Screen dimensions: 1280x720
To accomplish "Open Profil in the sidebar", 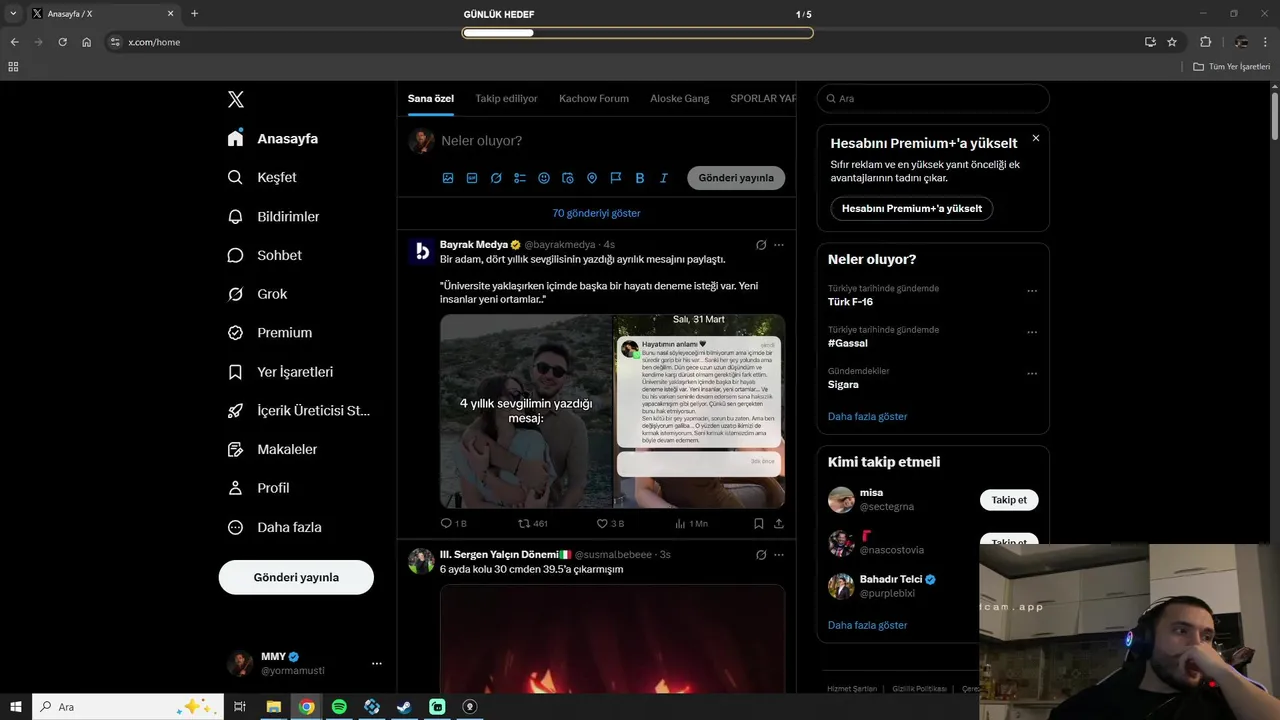I will (260, 488).
